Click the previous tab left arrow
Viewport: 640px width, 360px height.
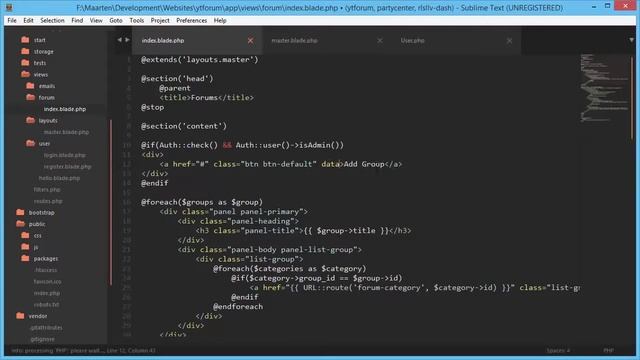pos(119,40)
